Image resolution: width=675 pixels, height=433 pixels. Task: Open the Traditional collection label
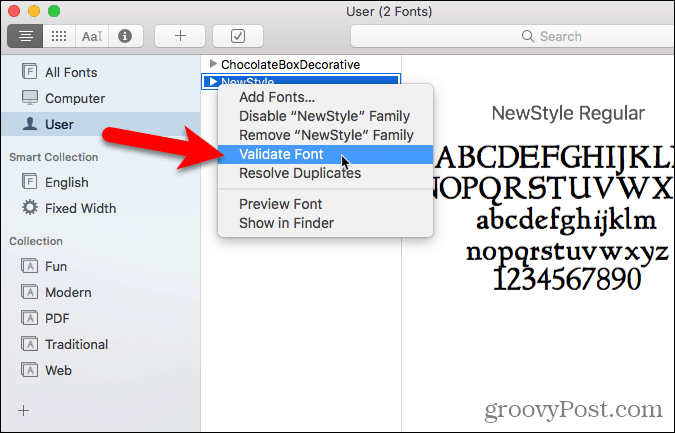coord(77,344)
